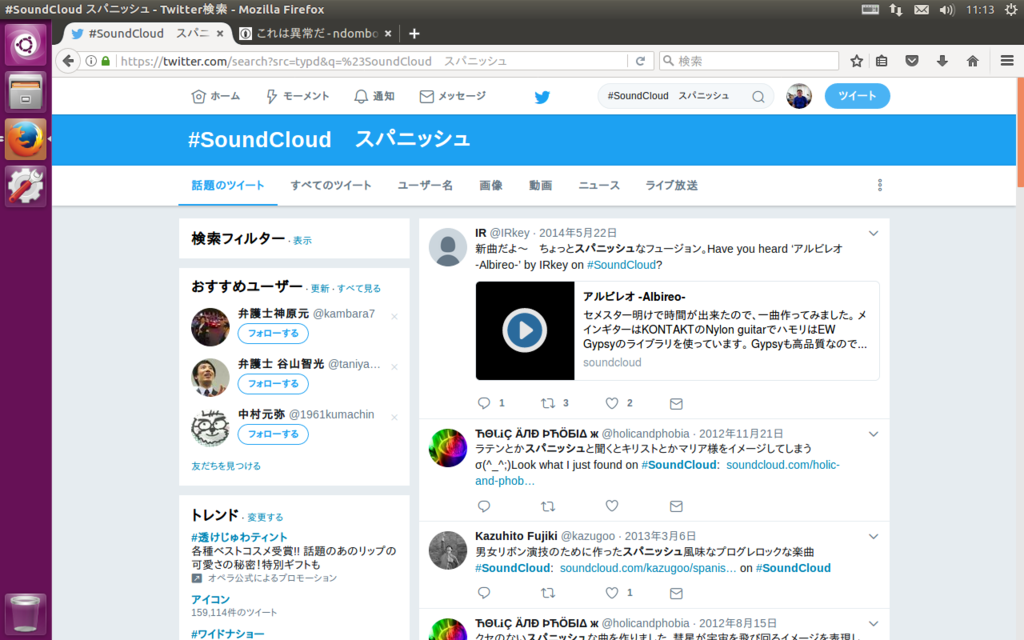Open trend #透けじゅわティント

click(x=239, y=537)
